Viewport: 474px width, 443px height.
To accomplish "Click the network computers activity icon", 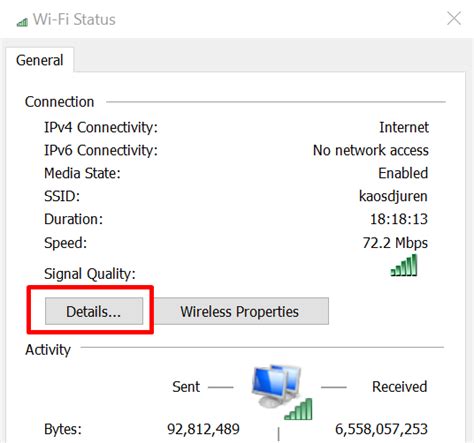I will 277,386.
